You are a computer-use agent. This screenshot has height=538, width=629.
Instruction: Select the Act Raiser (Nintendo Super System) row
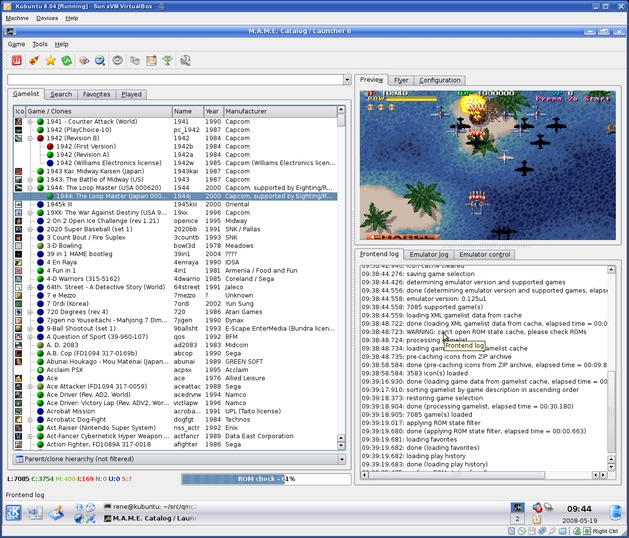pos(175,428)
